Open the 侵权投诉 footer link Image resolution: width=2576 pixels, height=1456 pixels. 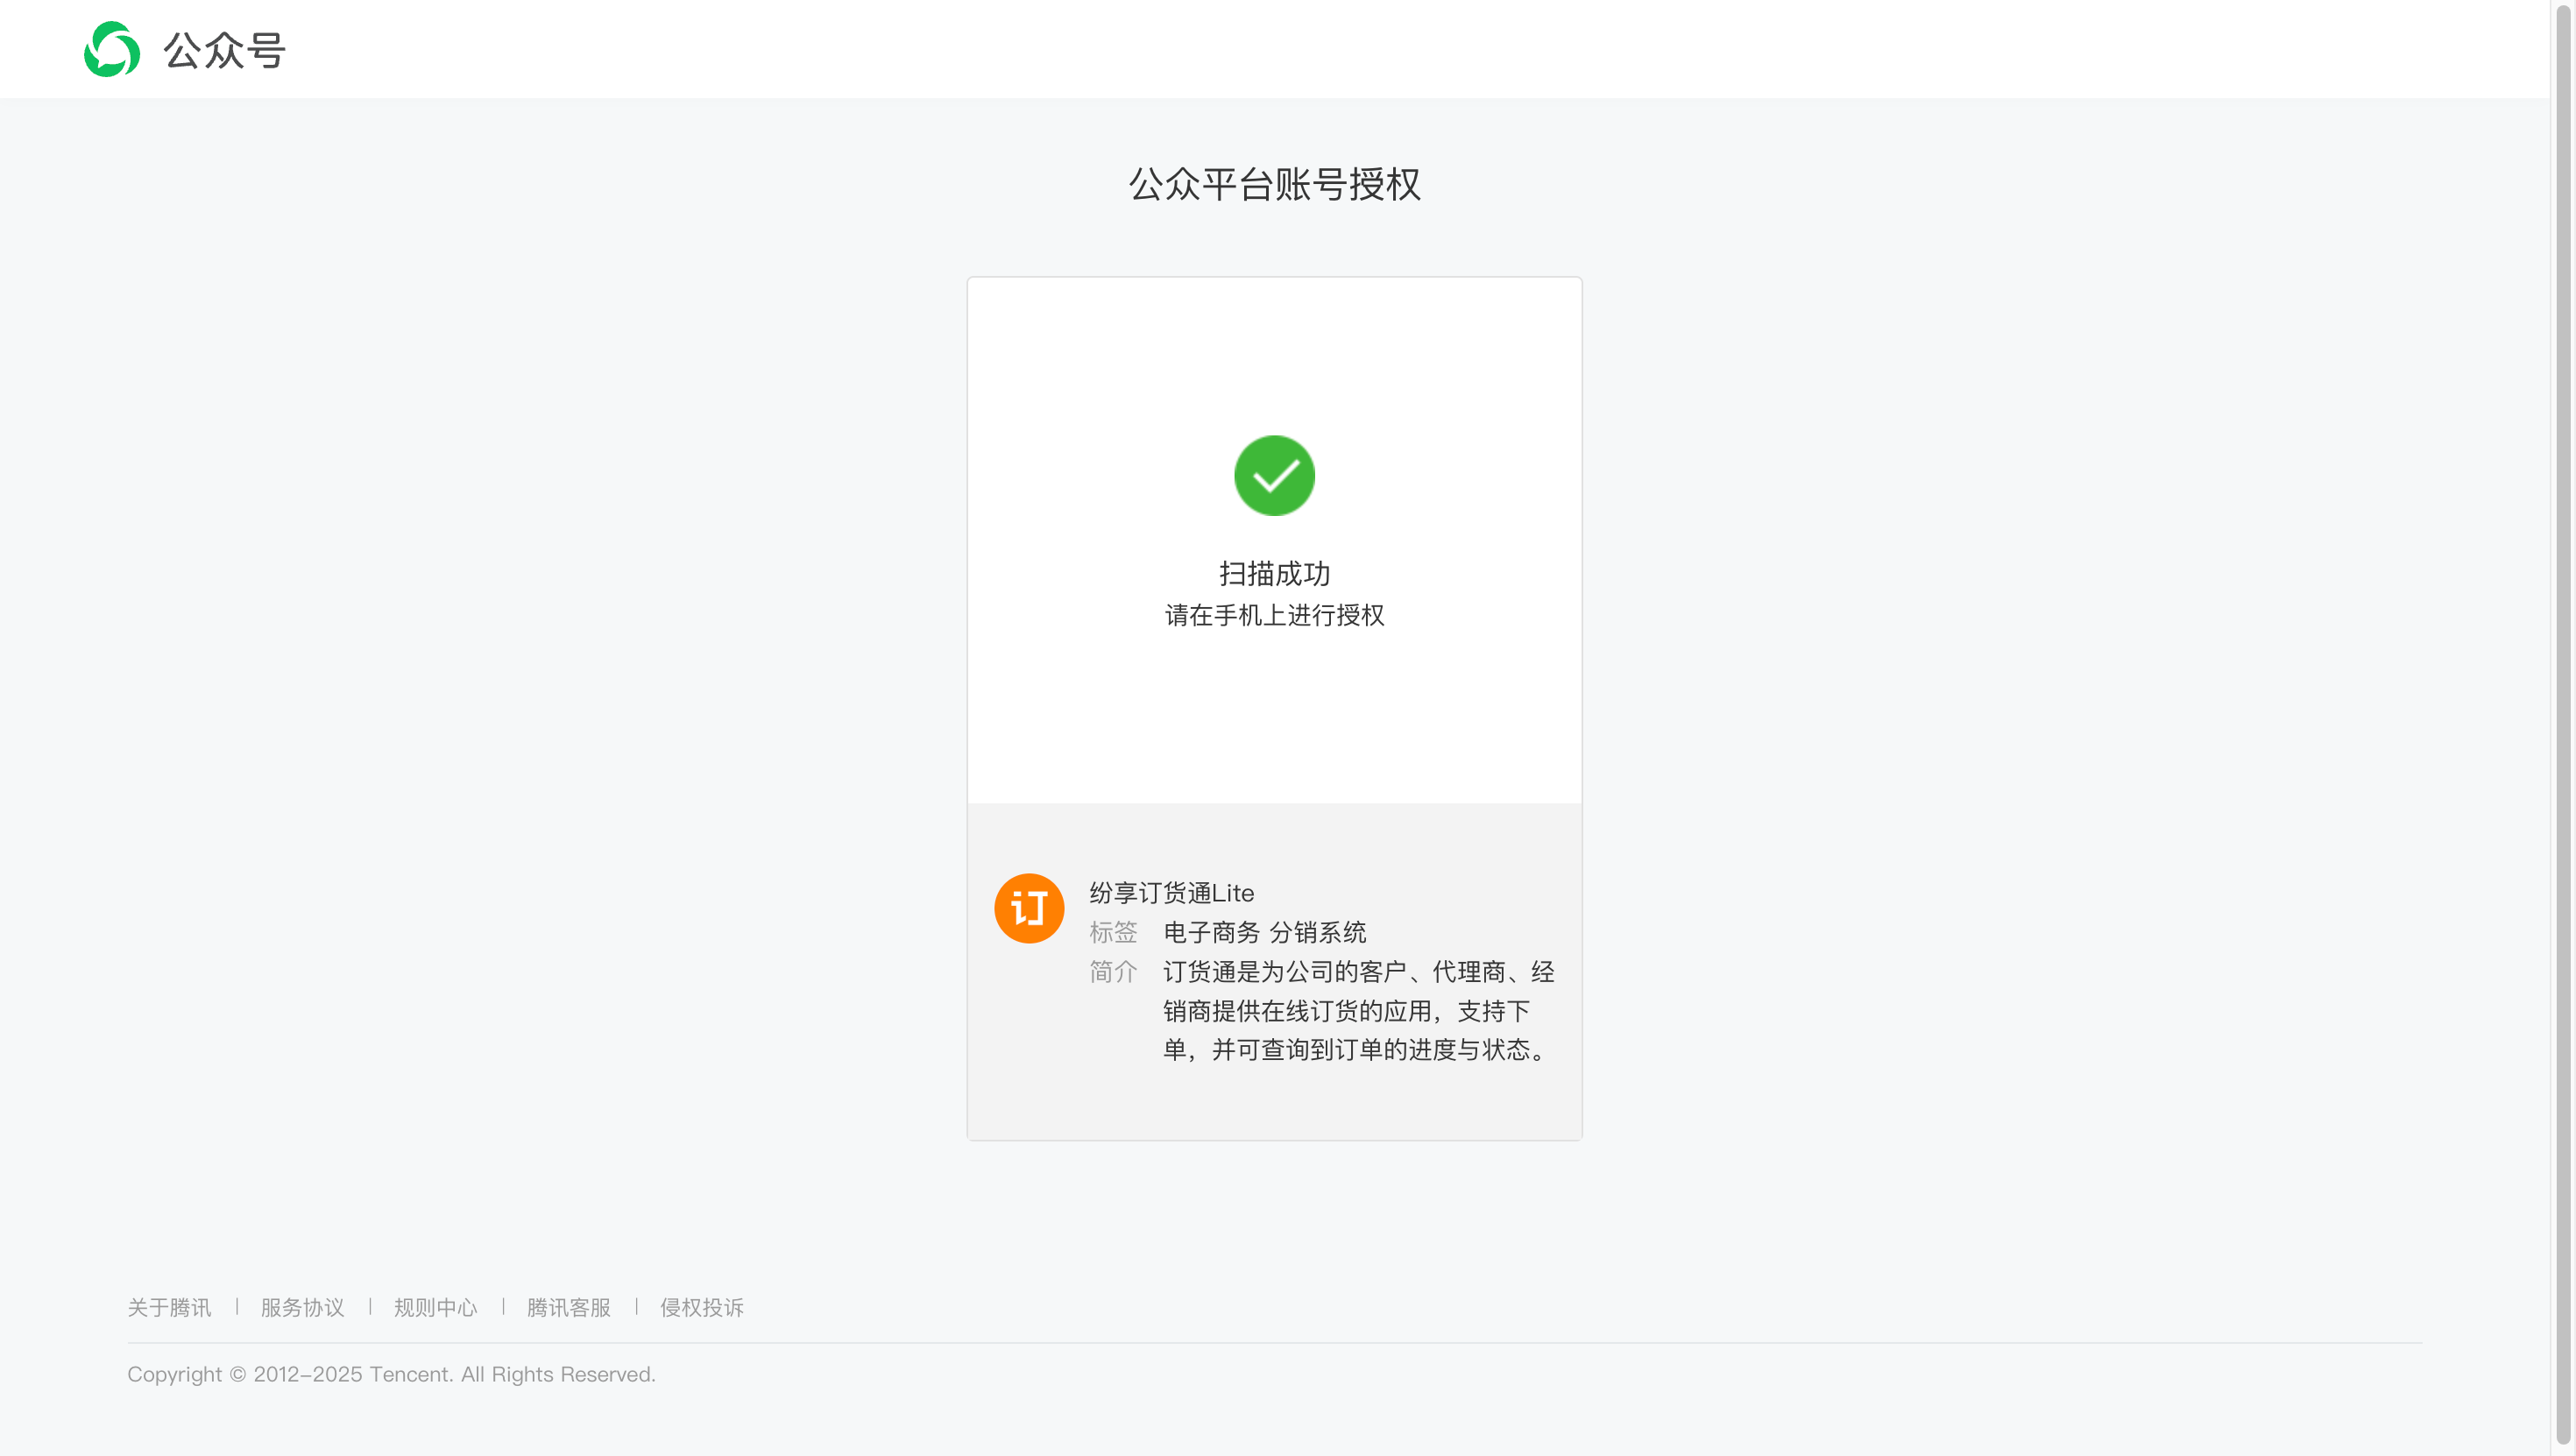701,1307
